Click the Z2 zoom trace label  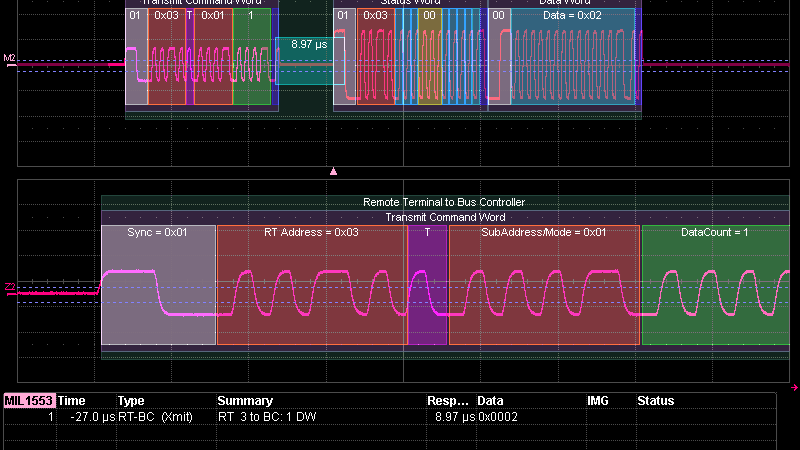point(10,287)
